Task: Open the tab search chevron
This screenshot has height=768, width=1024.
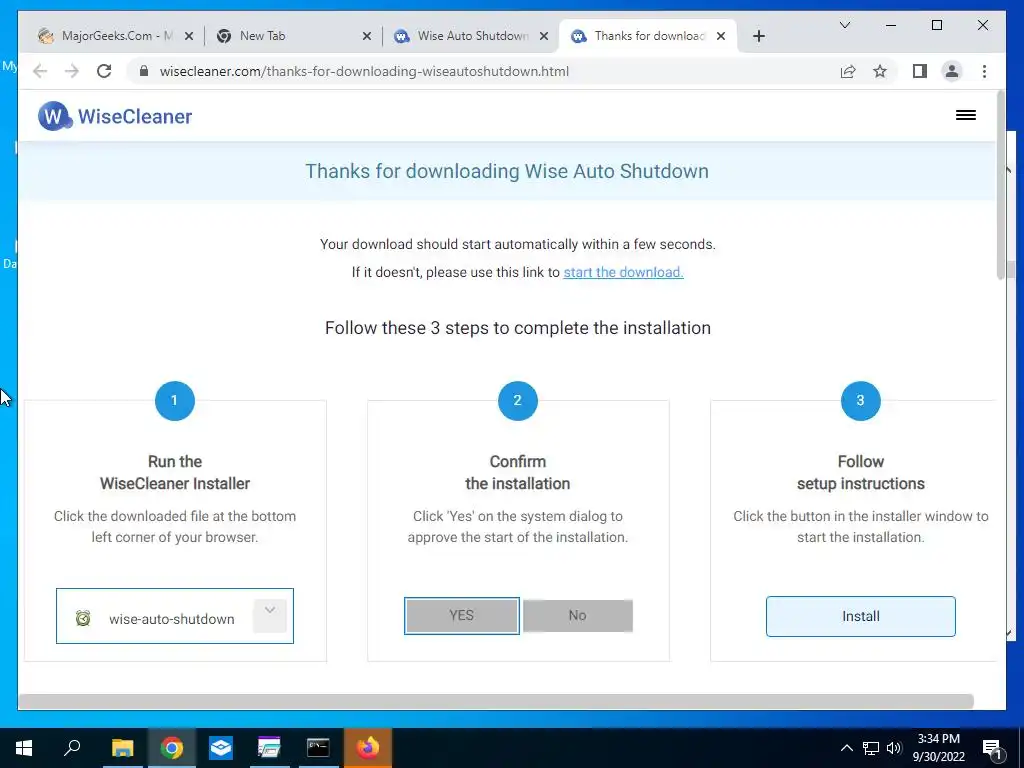Action: point(844,25)
